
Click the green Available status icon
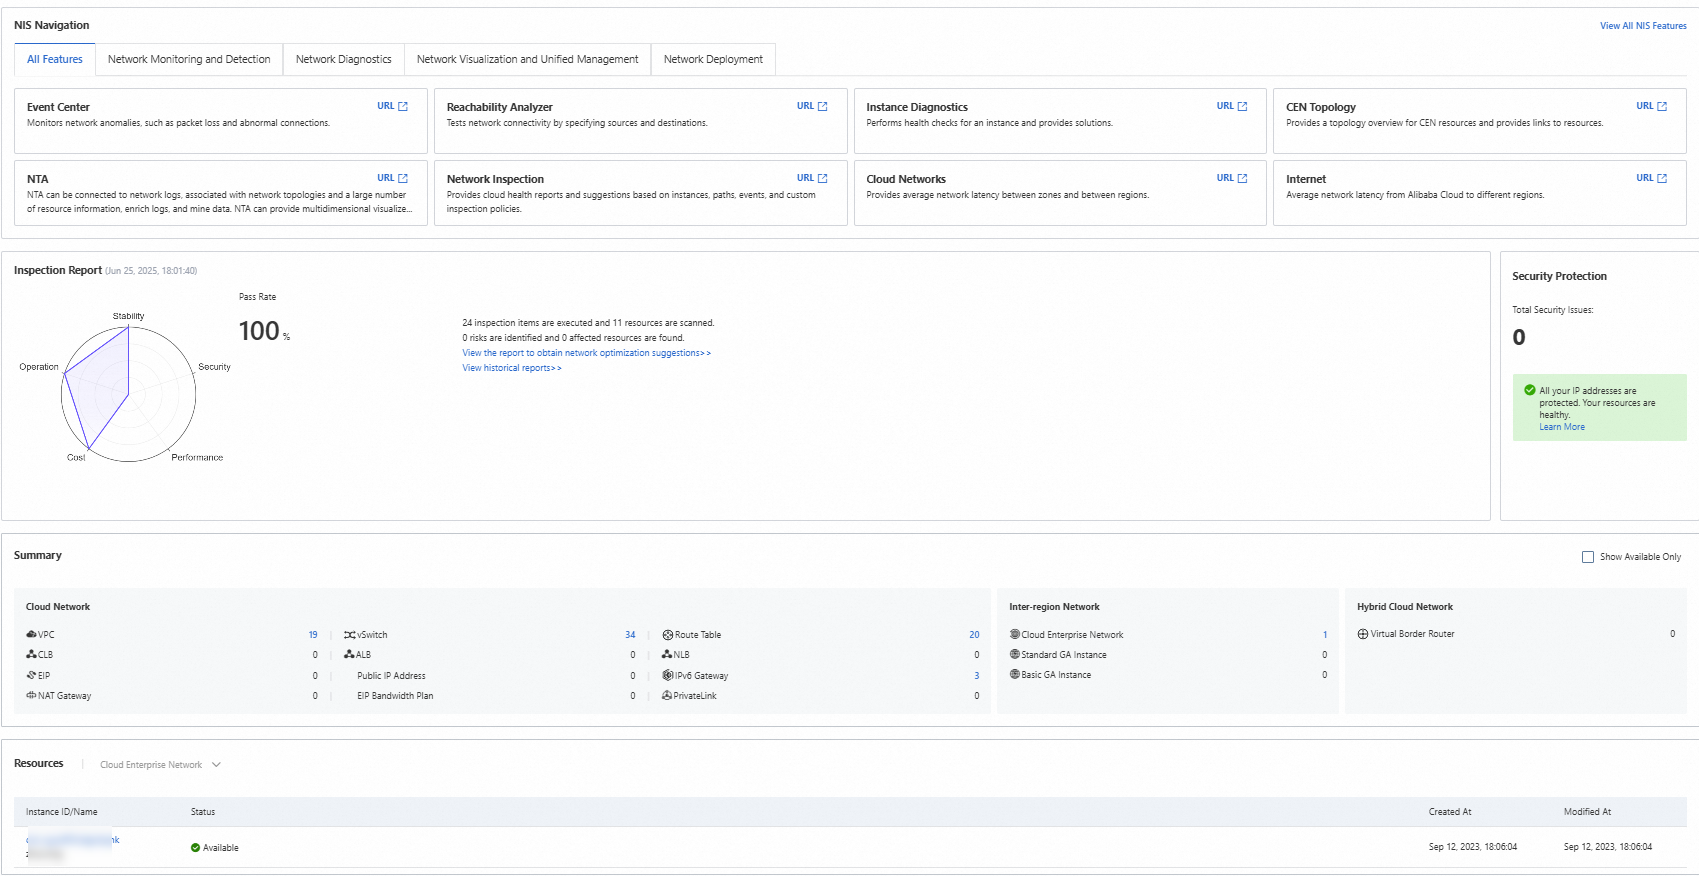click(195, 848)
